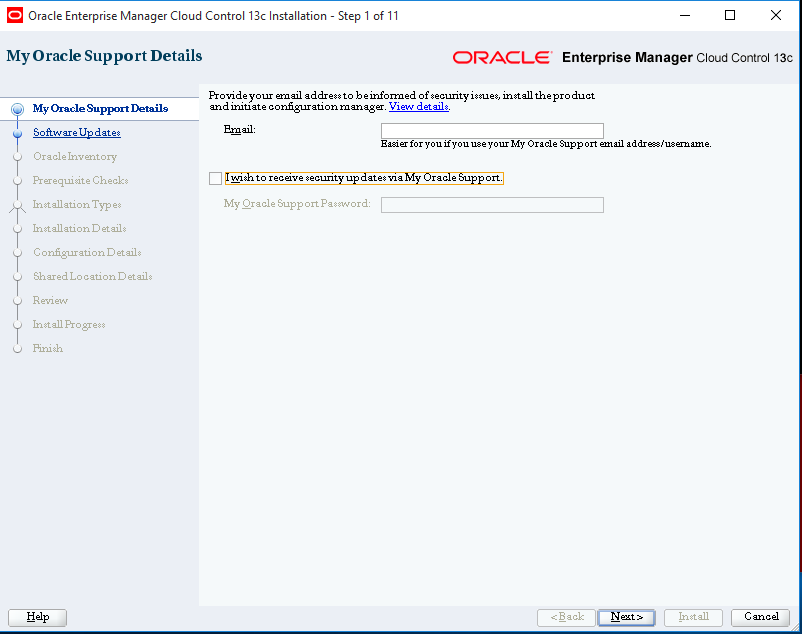The width and height of the screenshot is (802, 634).
Task: Toggle the I wish to receive security updates option
Action: tap(215, 178)
